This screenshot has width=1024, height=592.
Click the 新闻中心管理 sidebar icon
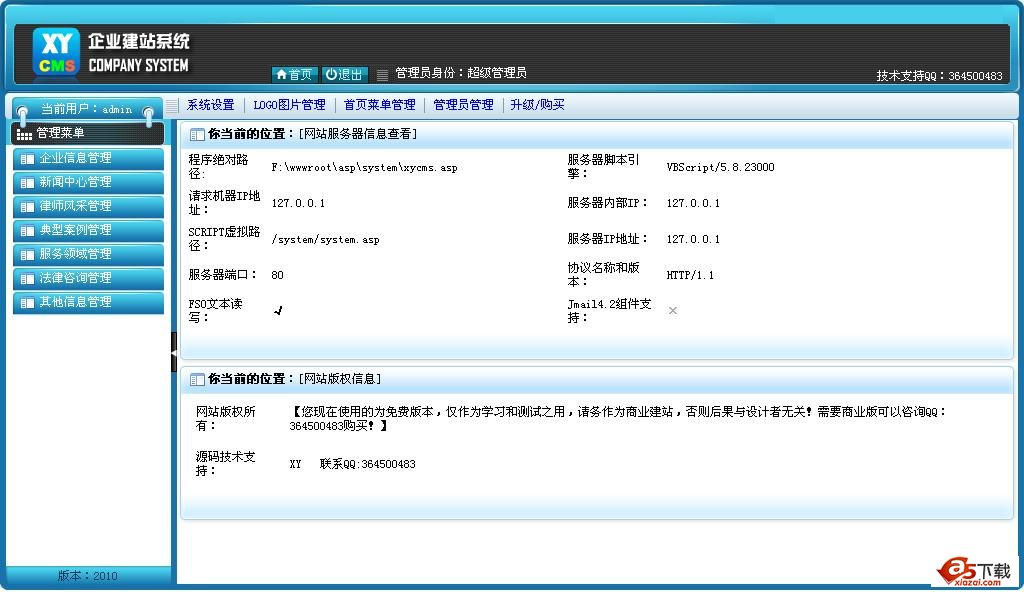(x=26, y=182)
